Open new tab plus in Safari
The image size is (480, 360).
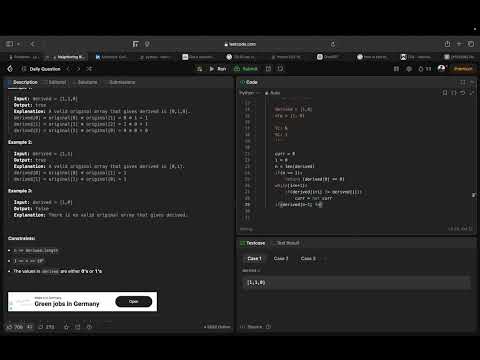pyautogui.click(x=459, y=44)
